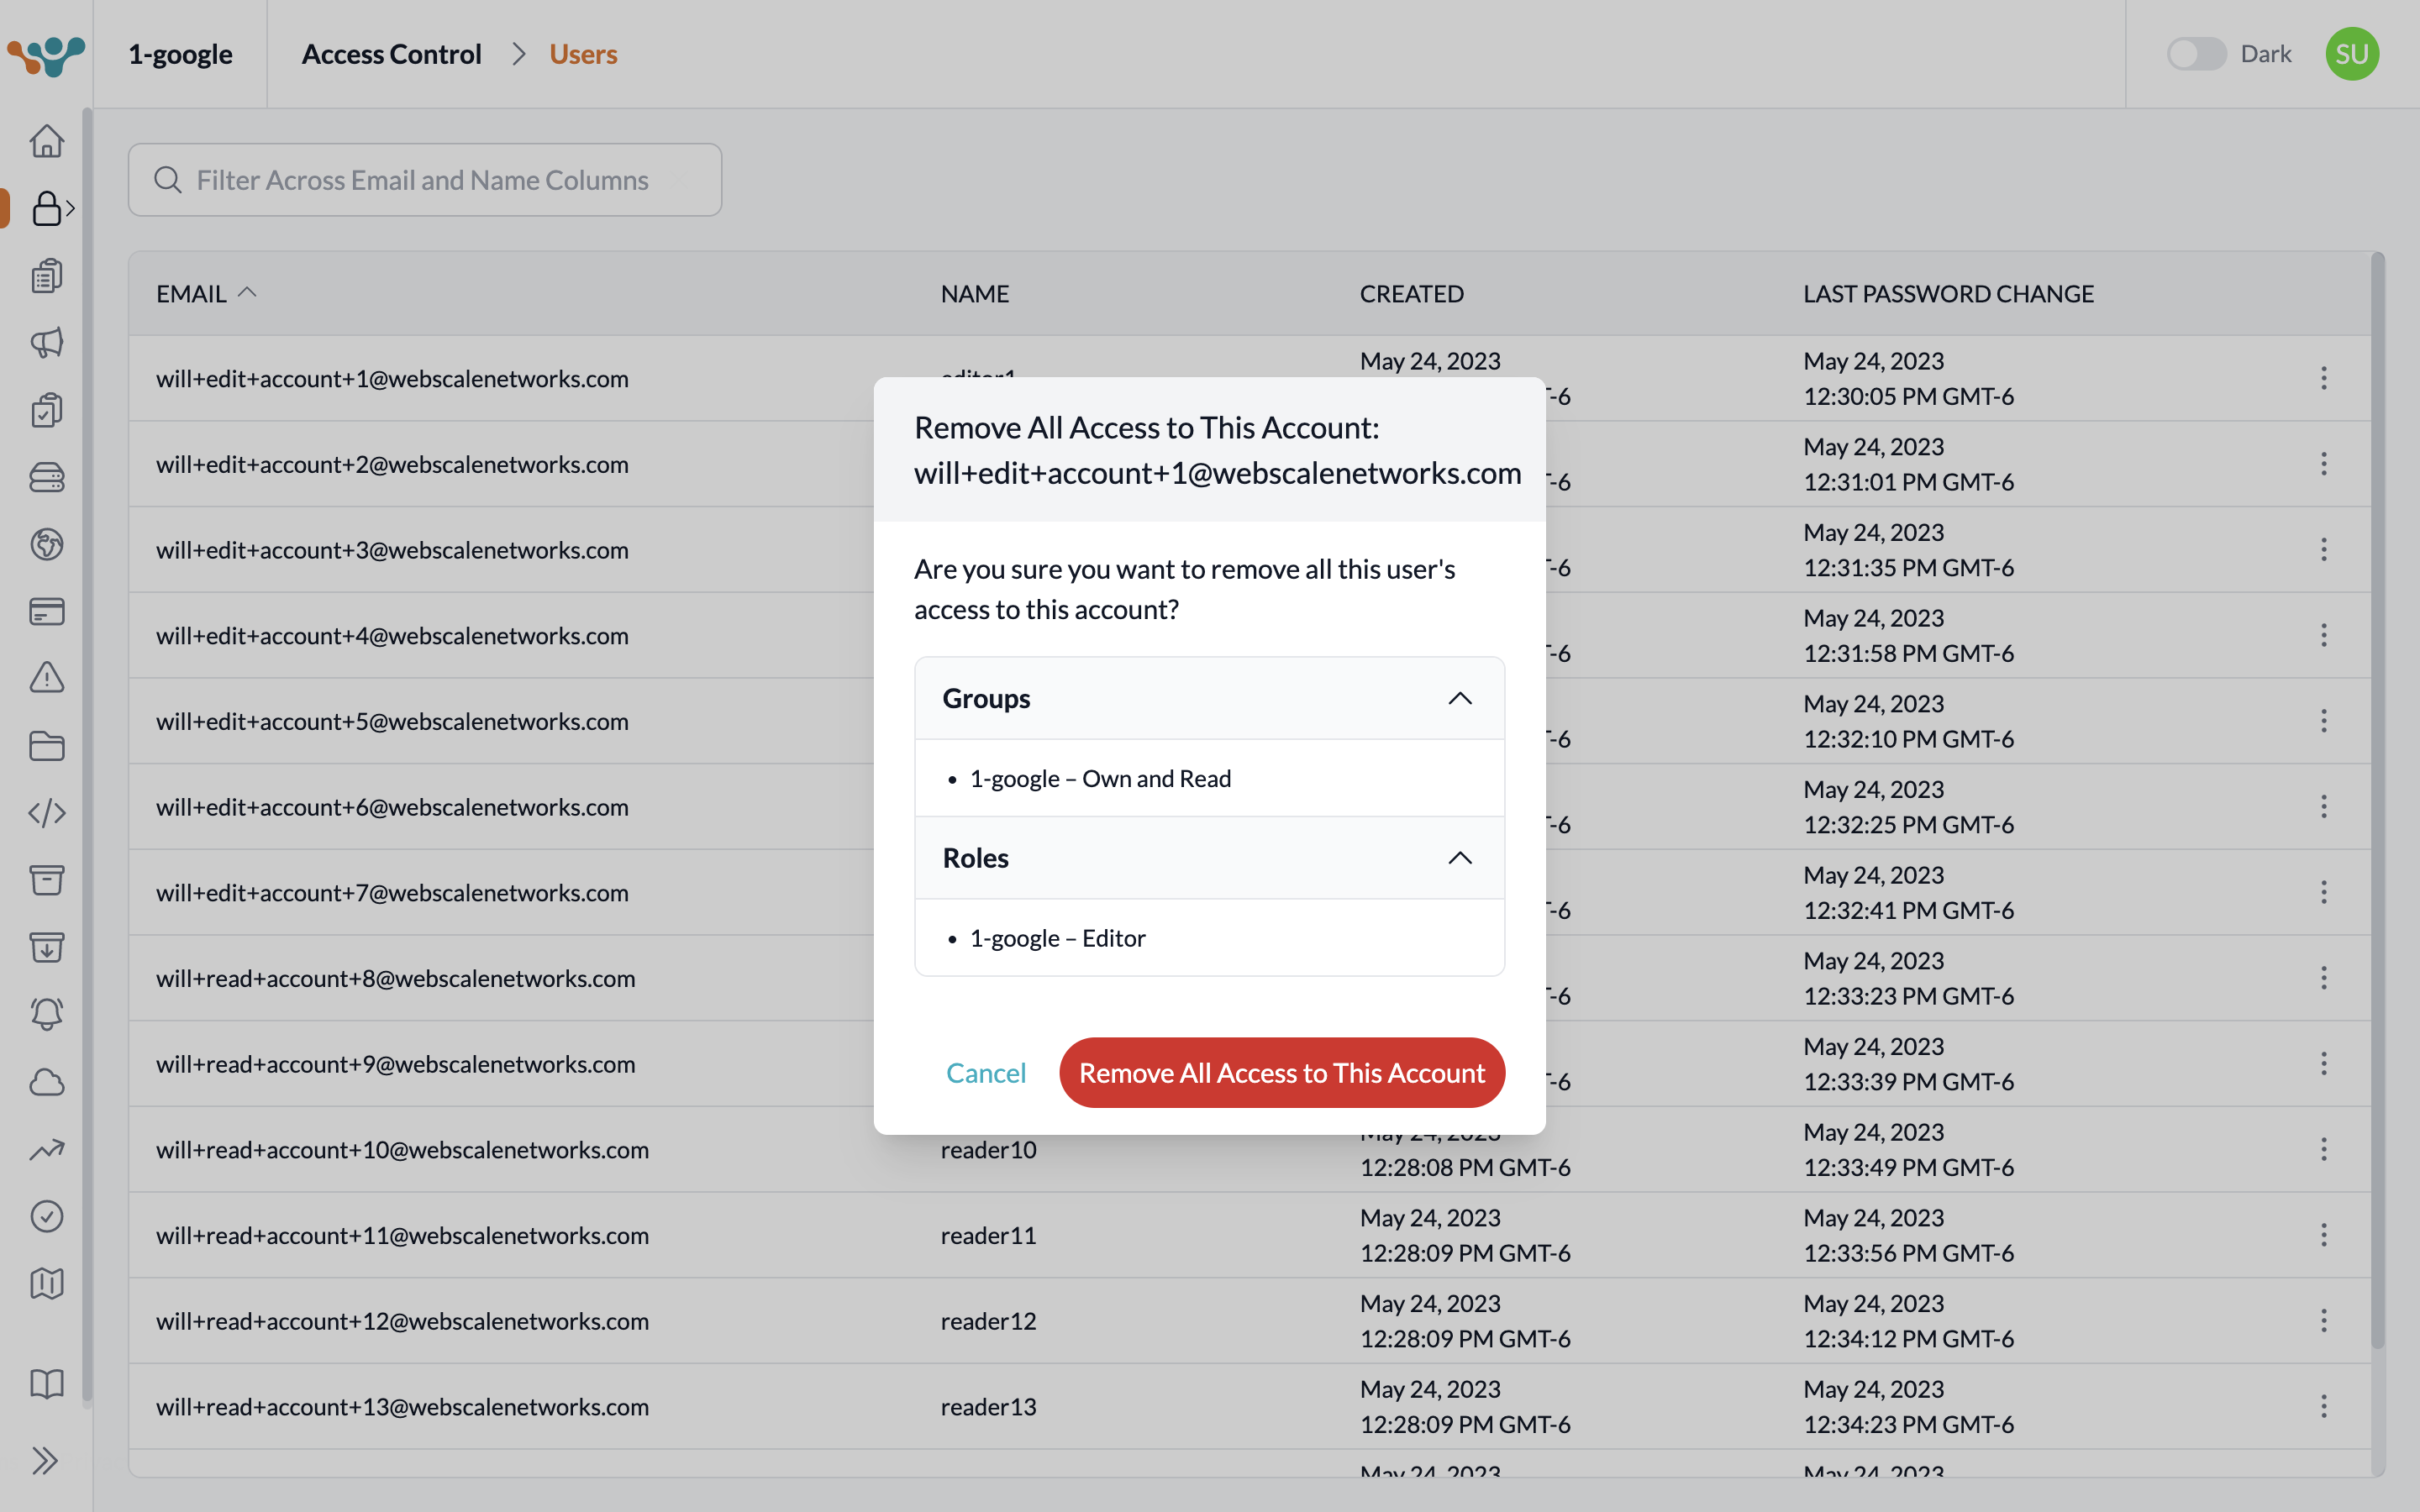Open the alarm bell sidebar icon
This screenshot has width=2420, height=1512.
[x=47, y=1014]
